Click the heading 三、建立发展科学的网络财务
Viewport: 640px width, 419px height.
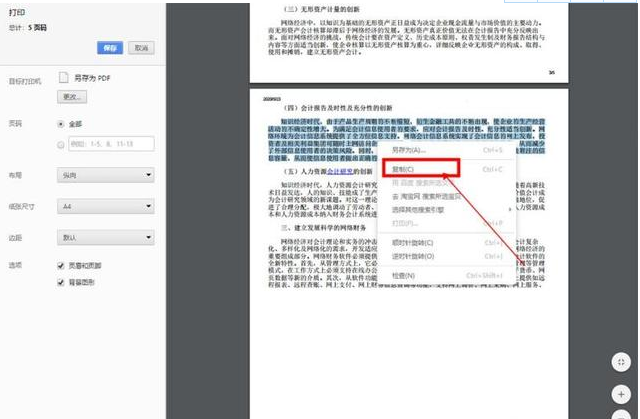[x=323, y=228]
